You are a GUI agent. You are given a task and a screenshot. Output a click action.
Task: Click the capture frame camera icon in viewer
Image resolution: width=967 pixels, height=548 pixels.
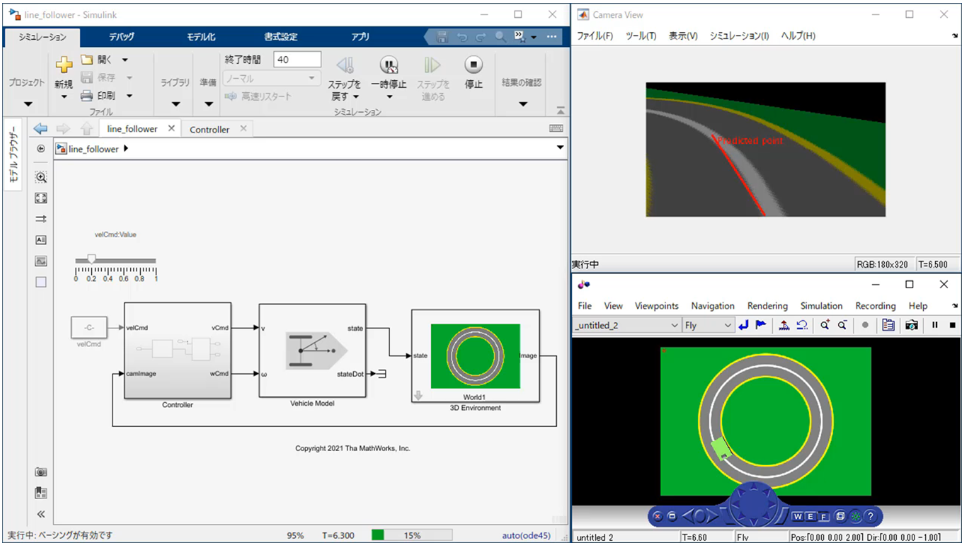click(911, 325)
